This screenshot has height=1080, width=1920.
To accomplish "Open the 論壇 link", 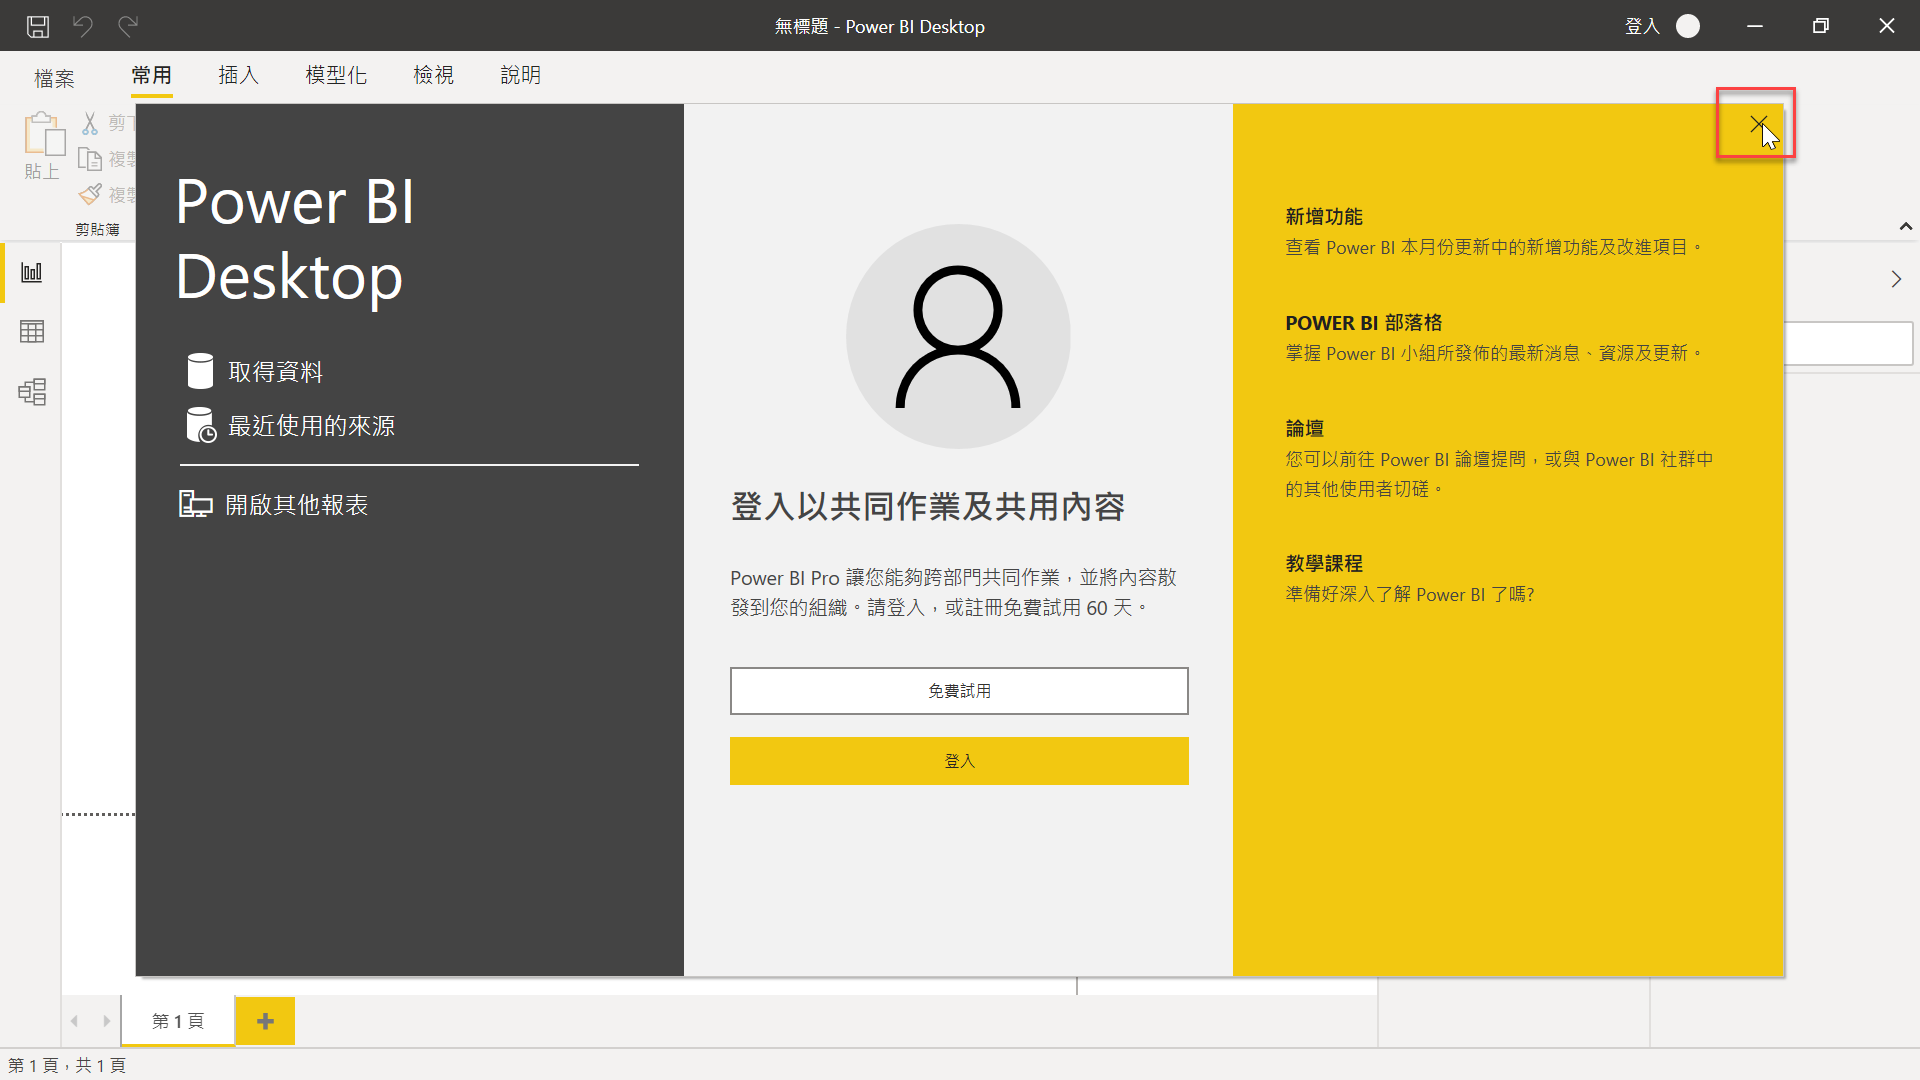I will coord(1305,429).
